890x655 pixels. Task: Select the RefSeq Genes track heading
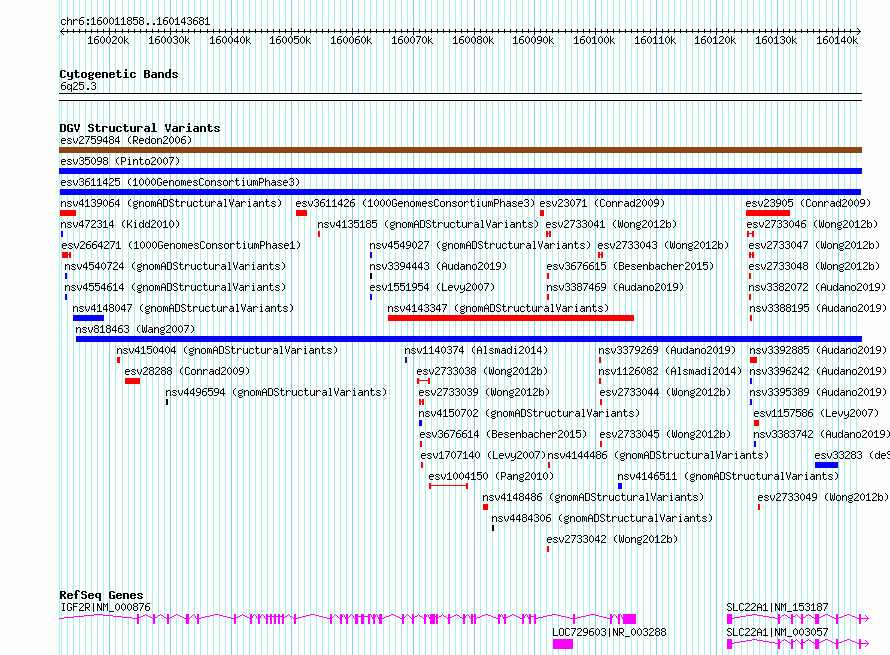tap(101, 595)
